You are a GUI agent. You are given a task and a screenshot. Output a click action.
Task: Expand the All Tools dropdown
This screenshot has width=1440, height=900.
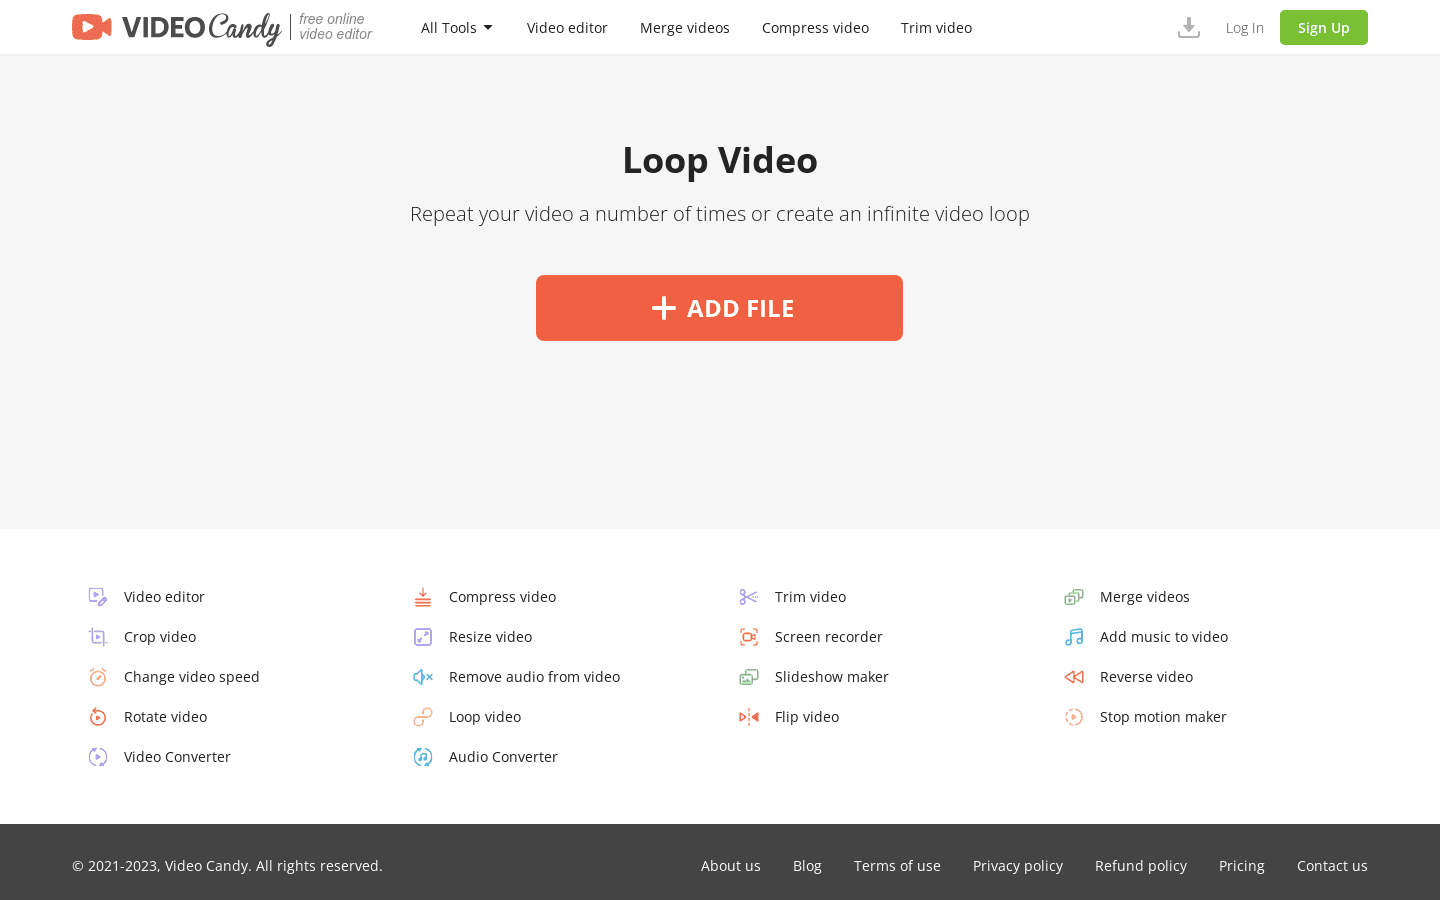click(x=456, y=28)
